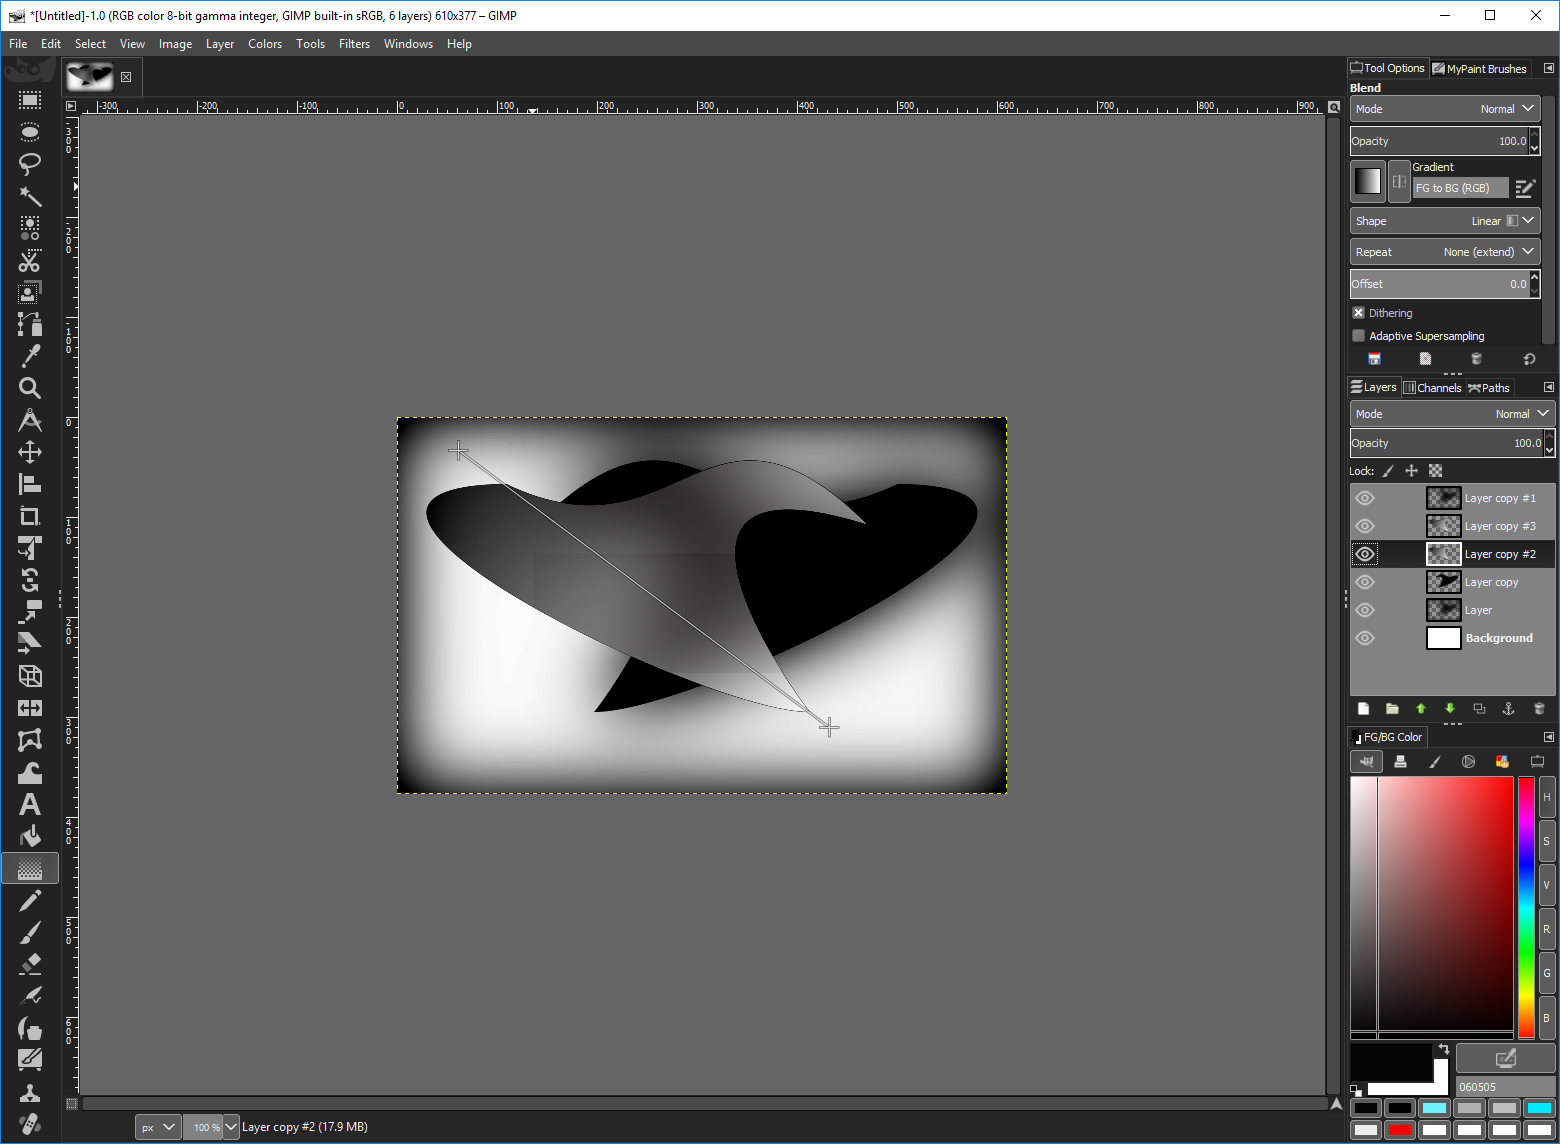The width and height of the screenshot is (1560, 1144).
Task: Toggle lock alpha channel checkerboard icon
Action: point(1436,471)
